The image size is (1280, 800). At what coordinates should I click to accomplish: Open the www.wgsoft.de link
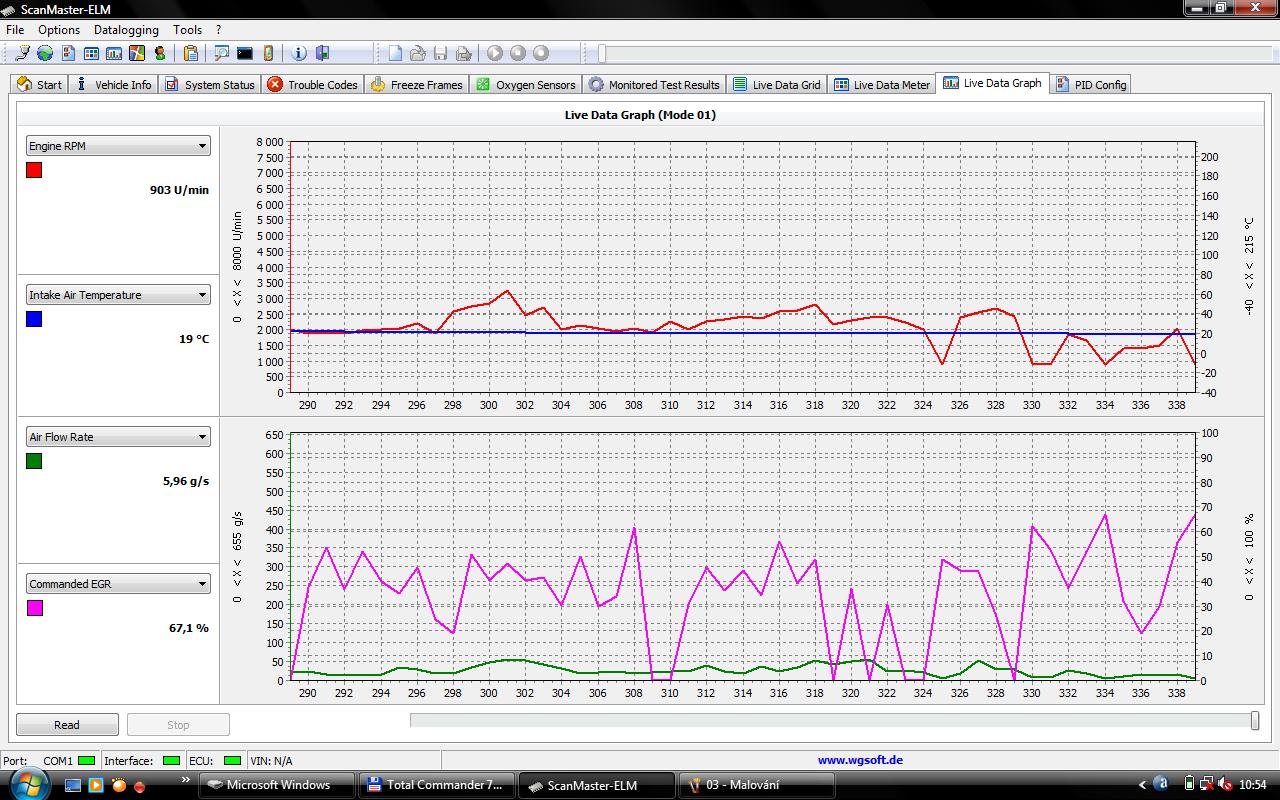coord(859,760)
